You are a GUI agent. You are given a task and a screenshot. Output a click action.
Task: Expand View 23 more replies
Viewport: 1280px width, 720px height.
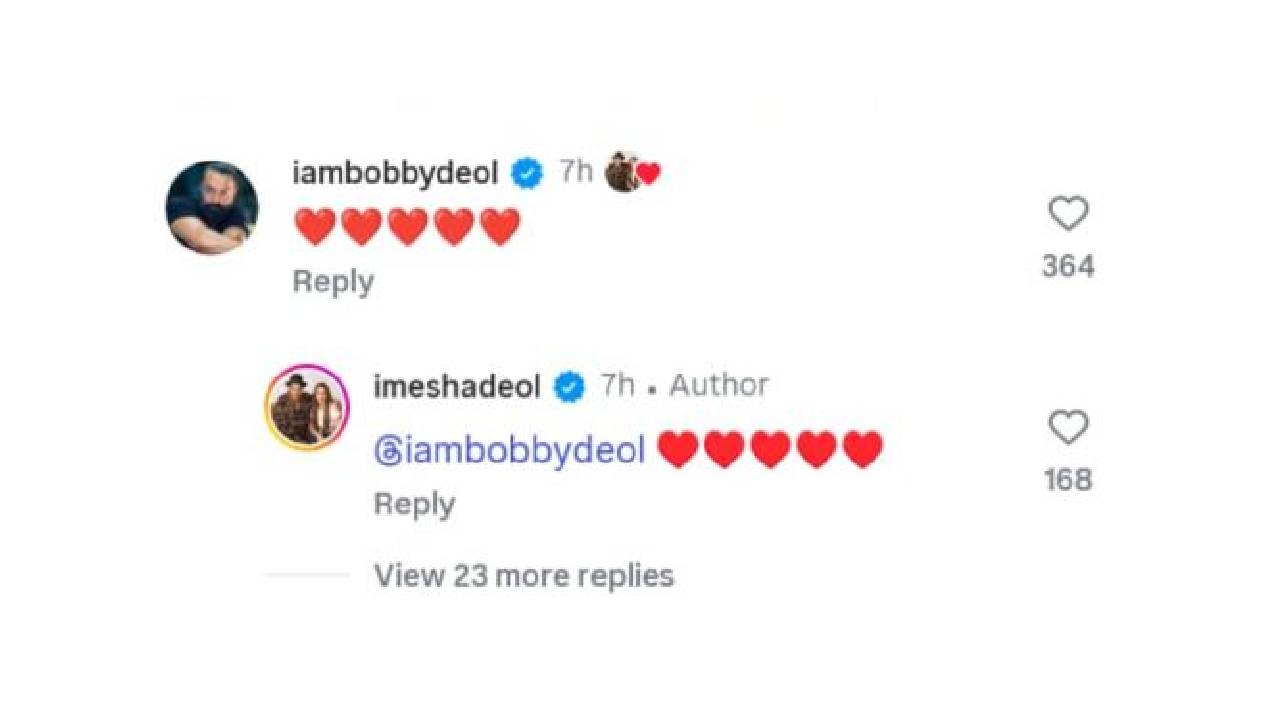tap(524, 576)
